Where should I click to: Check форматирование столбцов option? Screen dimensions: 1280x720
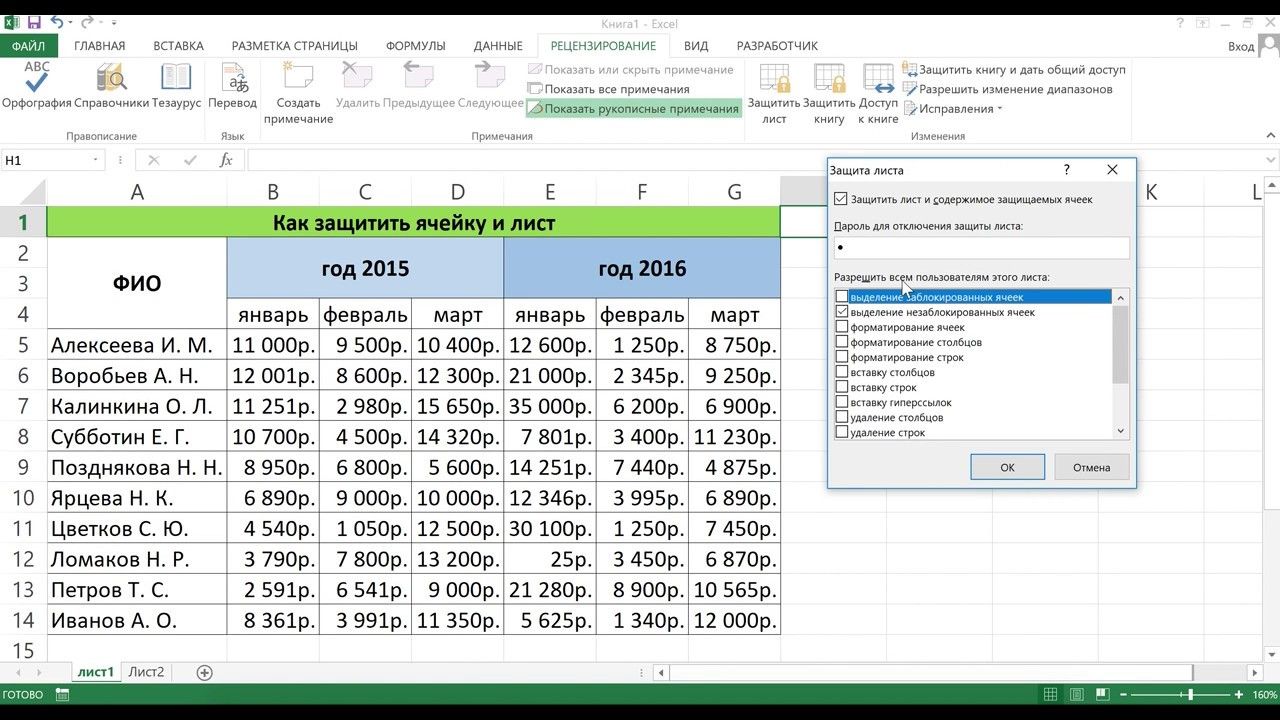[841, 342]
